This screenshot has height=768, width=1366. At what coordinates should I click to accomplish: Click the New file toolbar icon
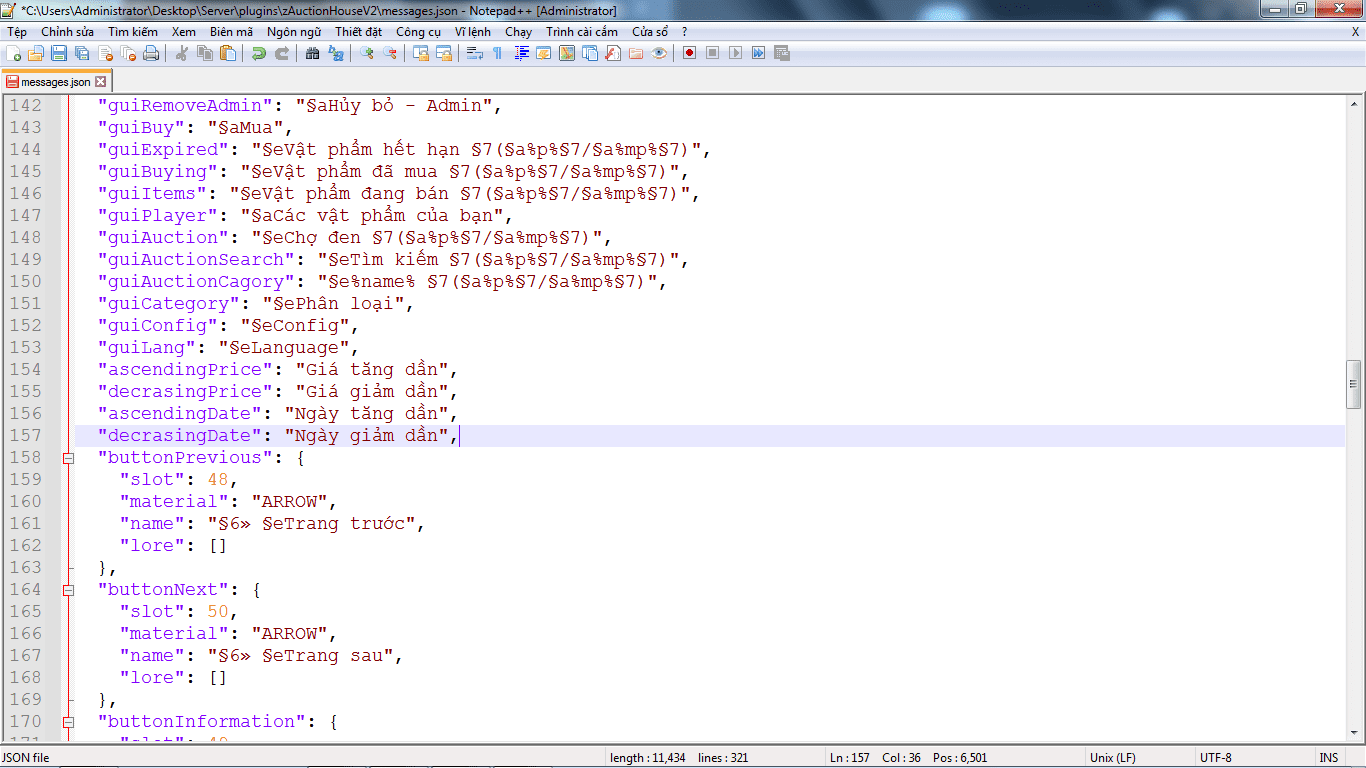(14, 53)
